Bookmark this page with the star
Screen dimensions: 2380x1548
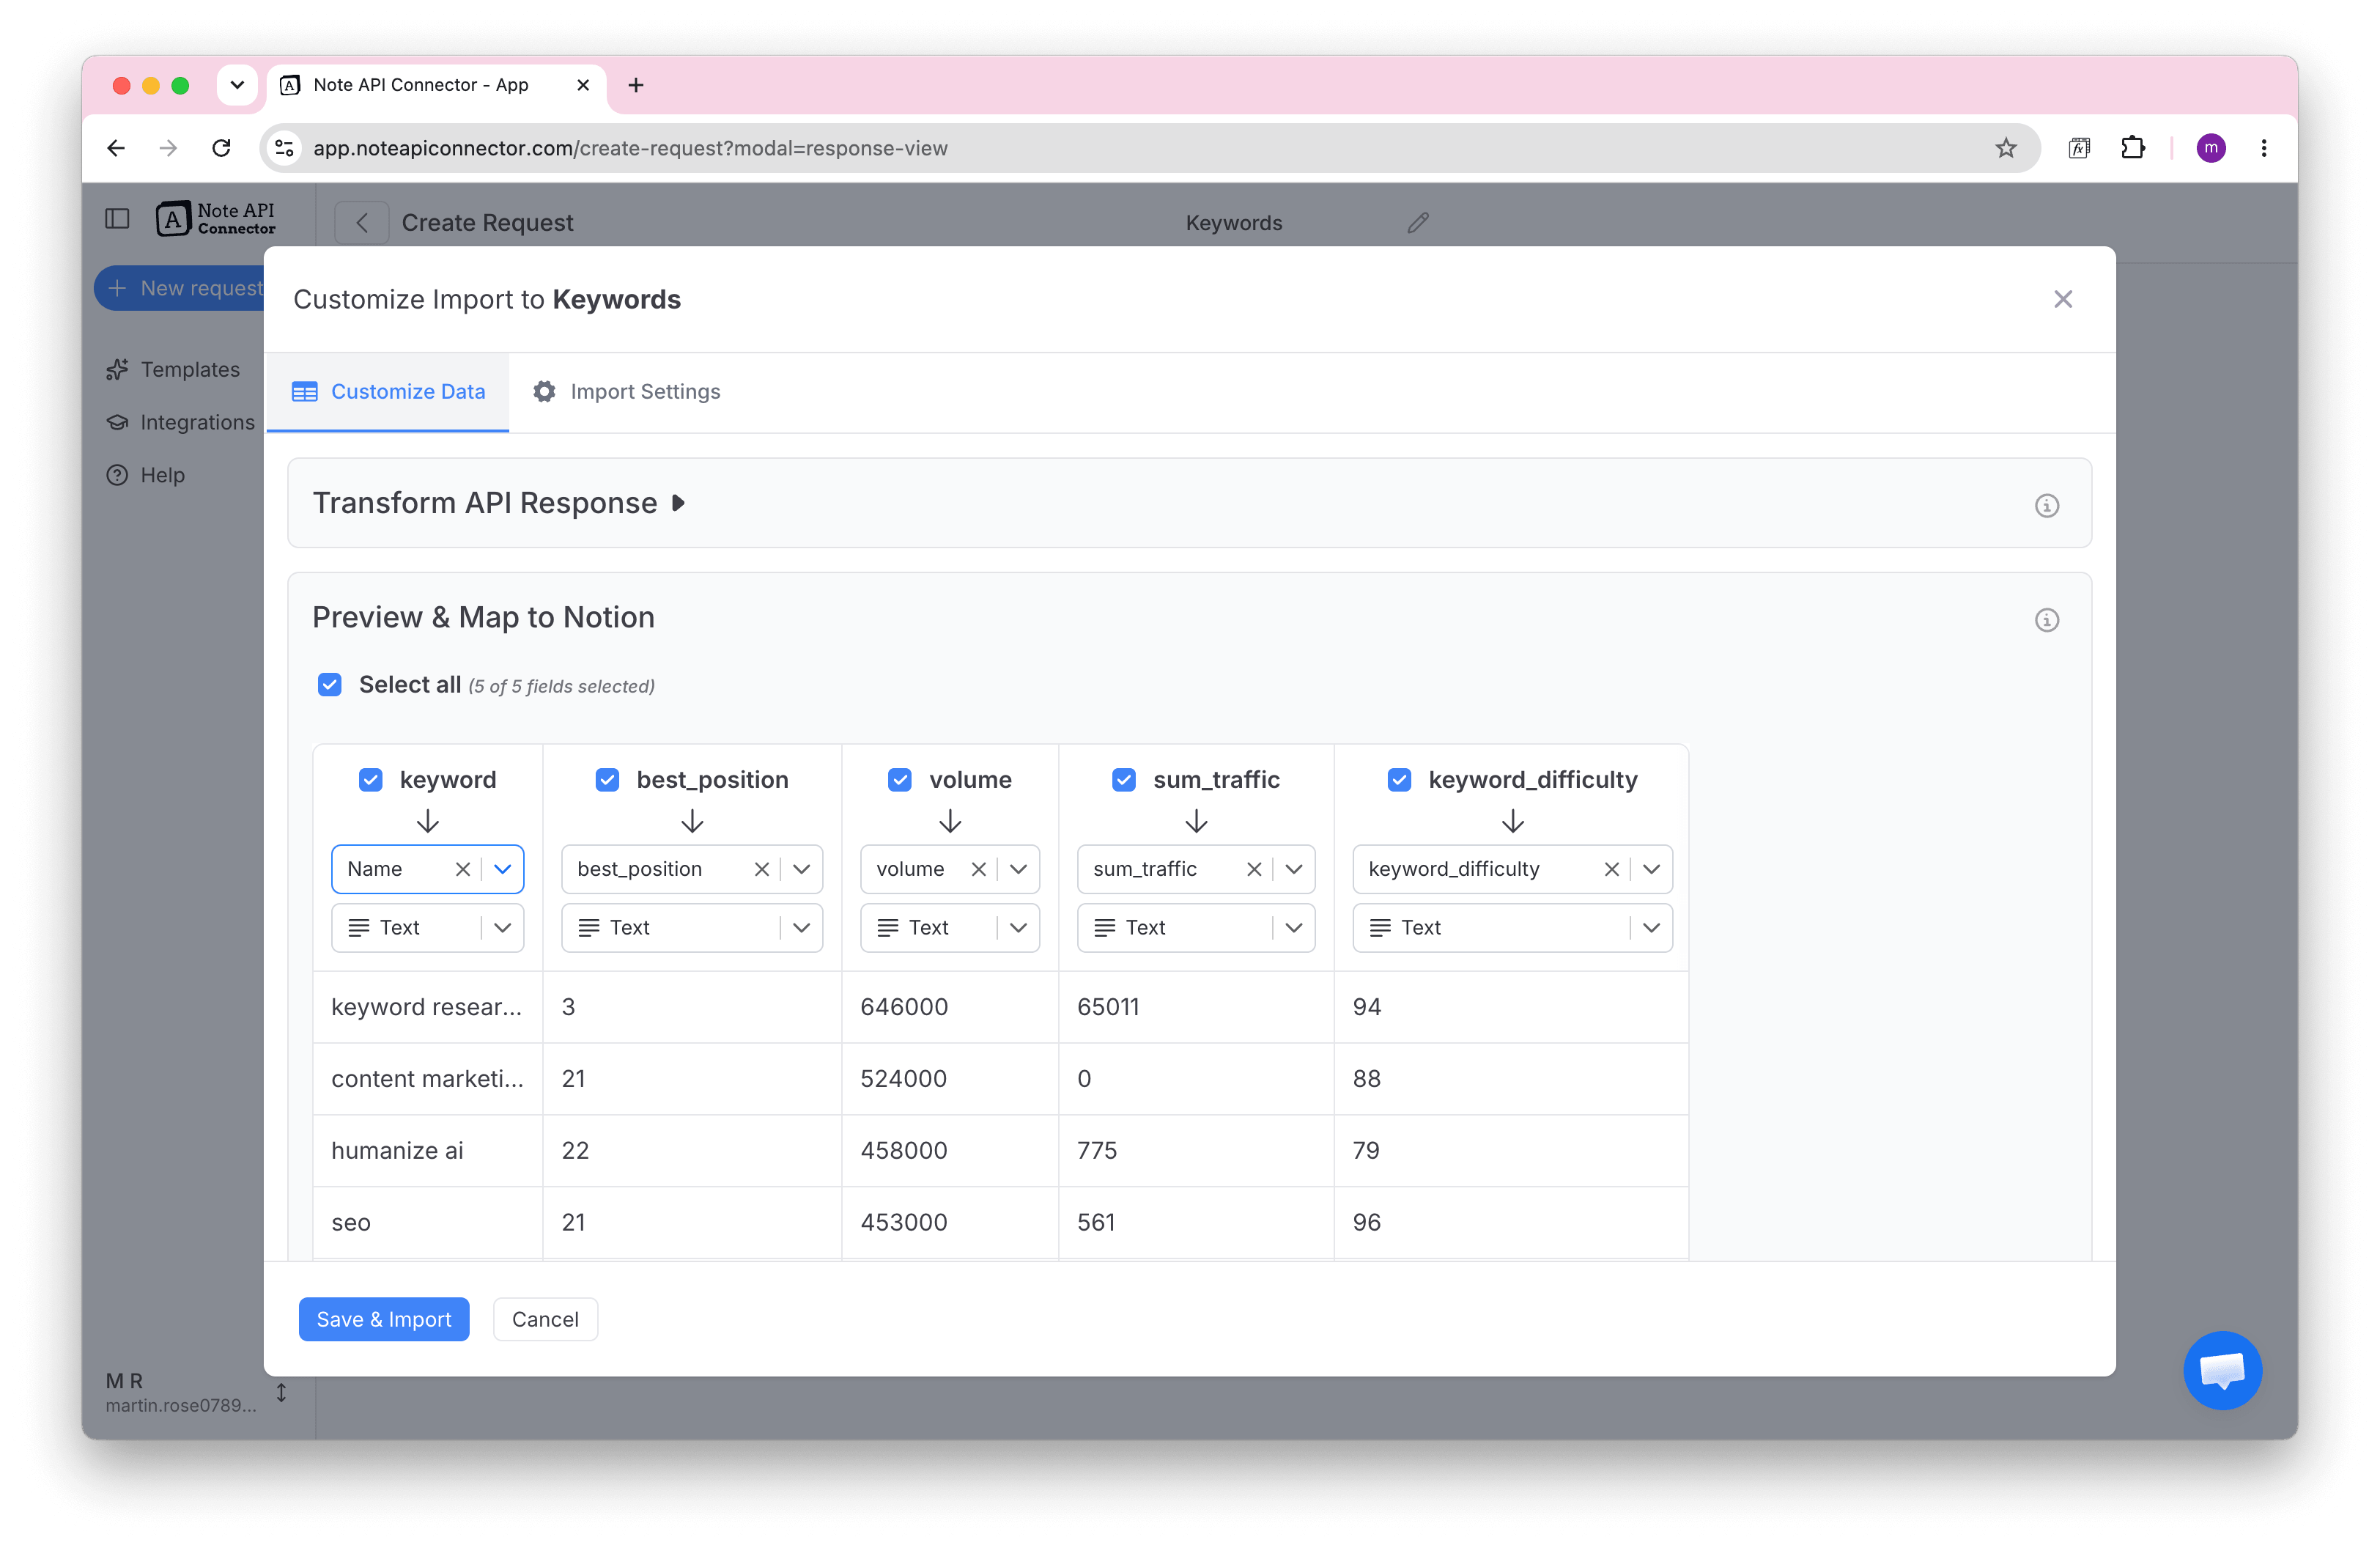[2005, 148]
